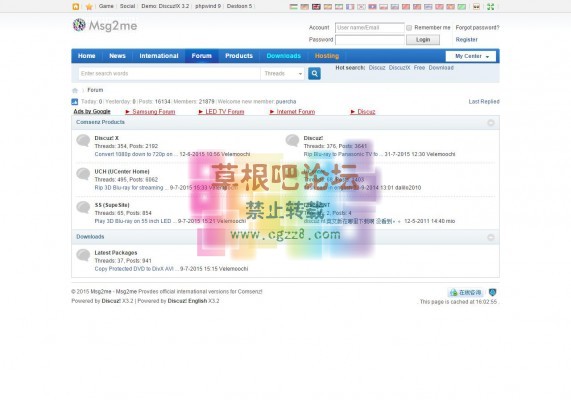Image resolution: width=571 pixels, height=400 pixels.
Task: Click hot search term Free
Action: (419, 68)
